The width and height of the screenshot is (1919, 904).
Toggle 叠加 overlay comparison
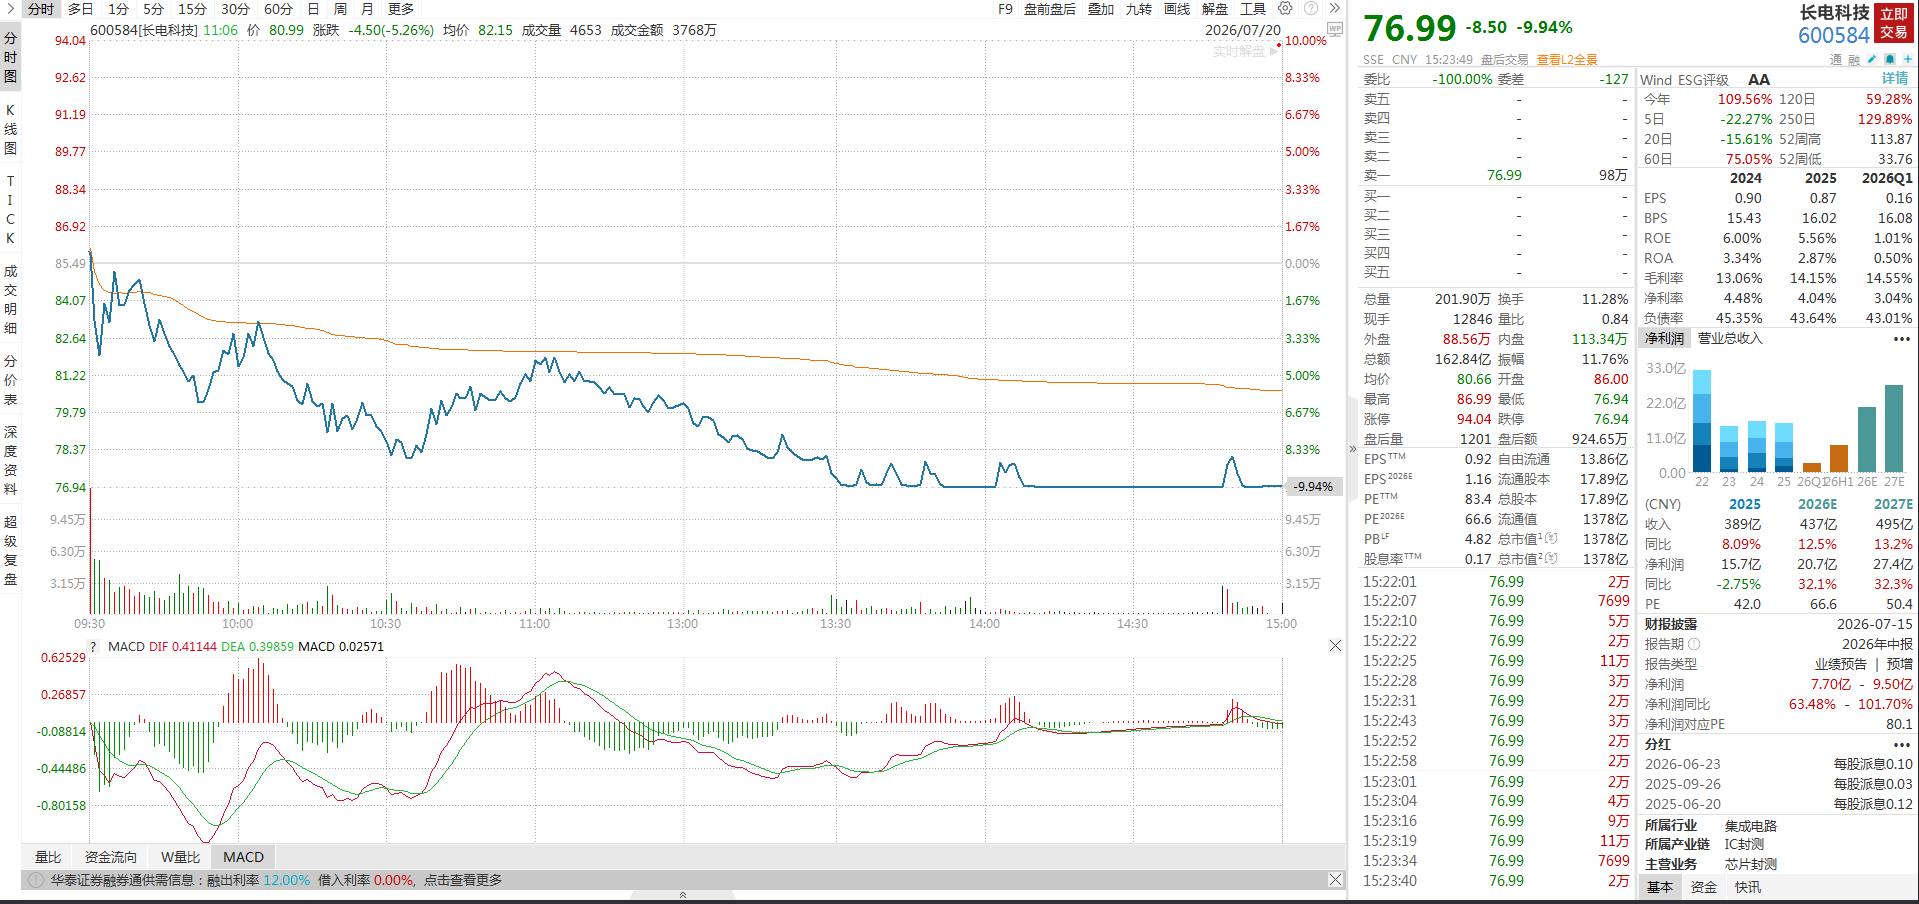pos(1101,9)
